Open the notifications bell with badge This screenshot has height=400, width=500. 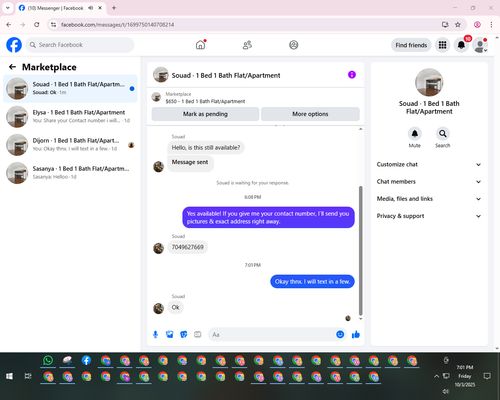[x=461, y=45]
